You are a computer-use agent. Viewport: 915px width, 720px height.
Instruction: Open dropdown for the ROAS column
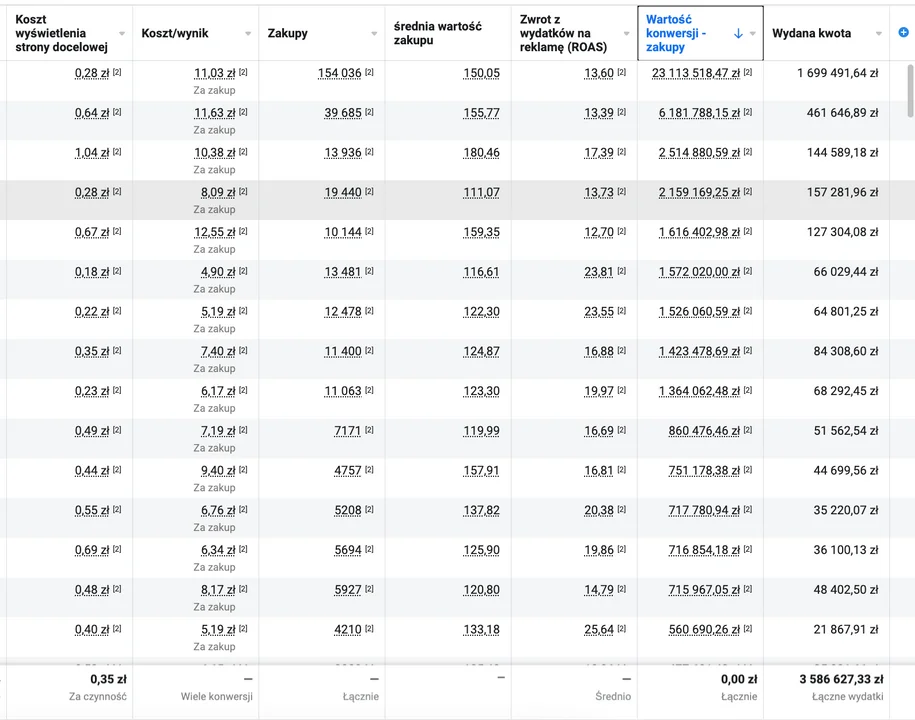coord(626,34)
